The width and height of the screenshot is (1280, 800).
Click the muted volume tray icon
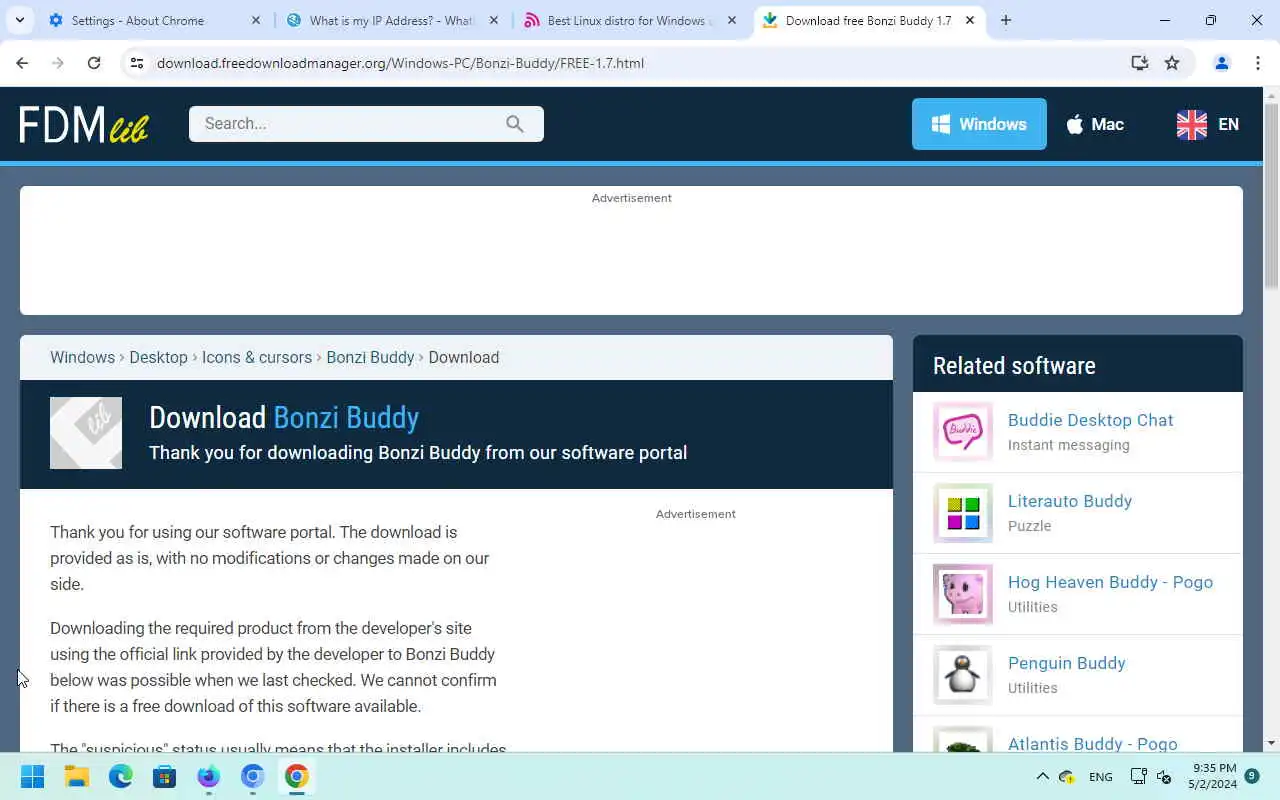click(x=1164, y=776)
